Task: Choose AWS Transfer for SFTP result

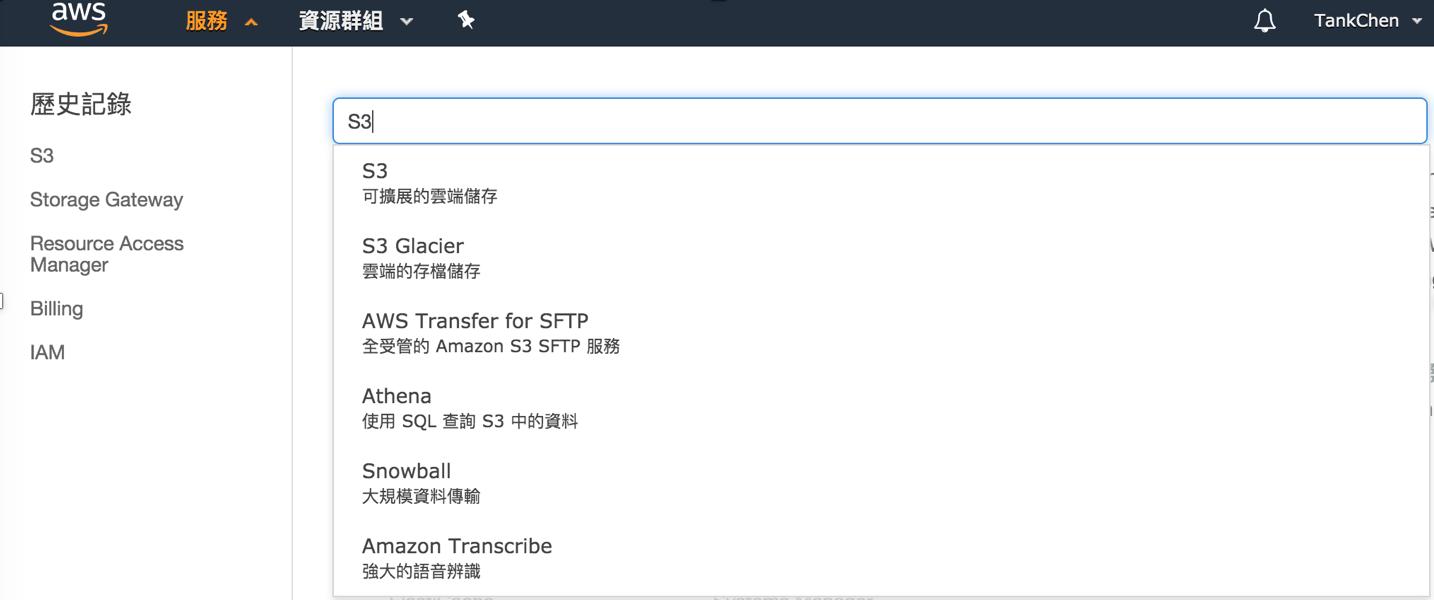Action: pos(880,333)
